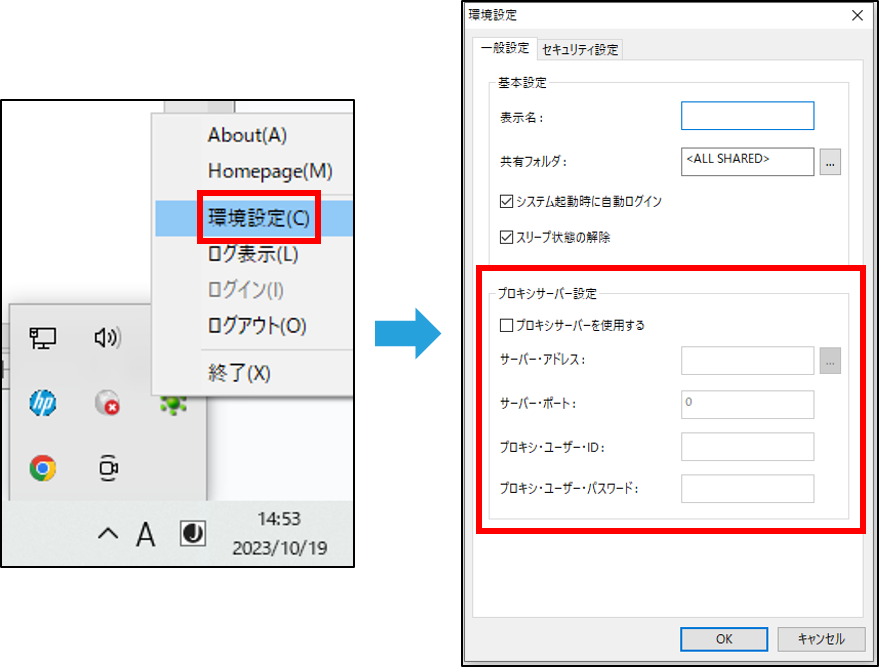Click the green spider-like tray icon
Image resolution: width=879 pixels, height=667 pixels.
click(173, 404)
